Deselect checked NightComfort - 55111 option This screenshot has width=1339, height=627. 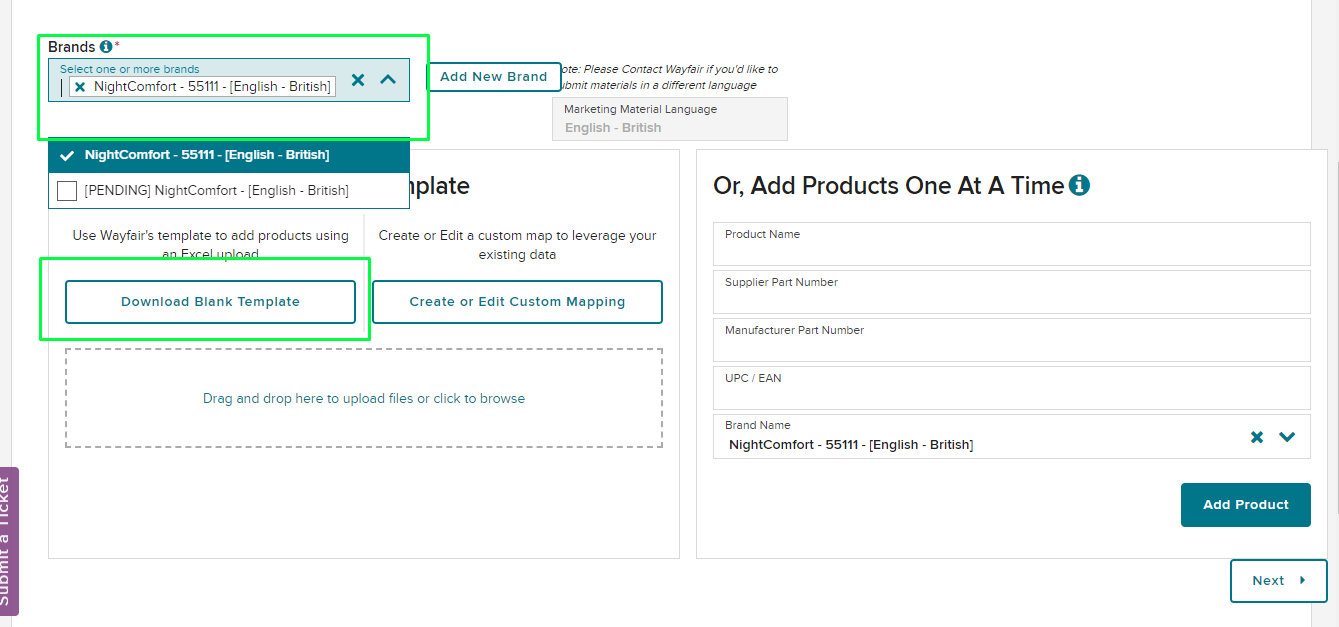pos(229,155)
